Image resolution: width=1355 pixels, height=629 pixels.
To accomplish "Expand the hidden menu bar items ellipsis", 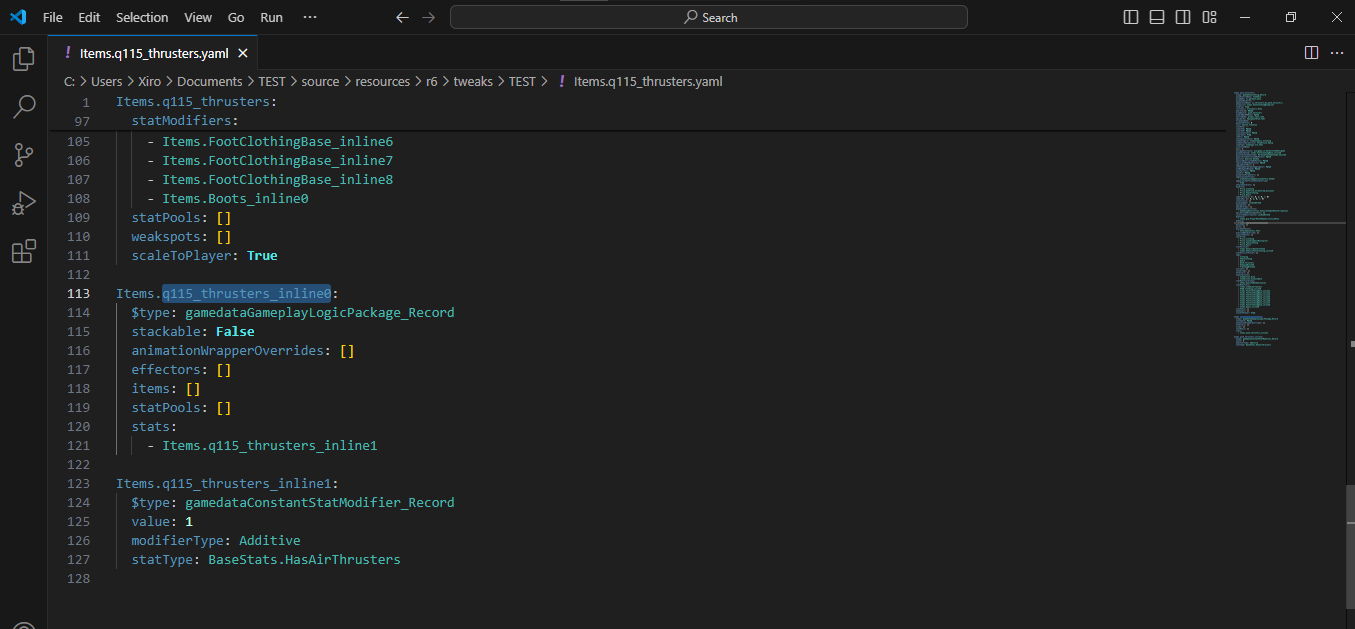I will tap(310, 17).
